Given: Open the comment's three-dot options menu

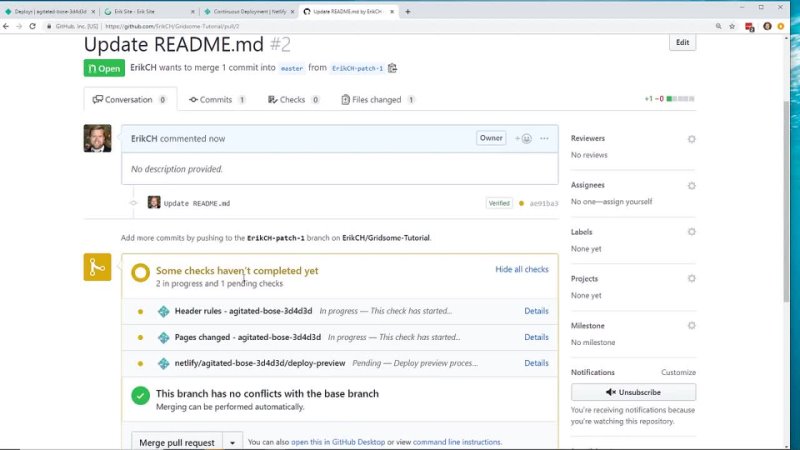Looking at the screenshot, I should [x=544, y=138].
